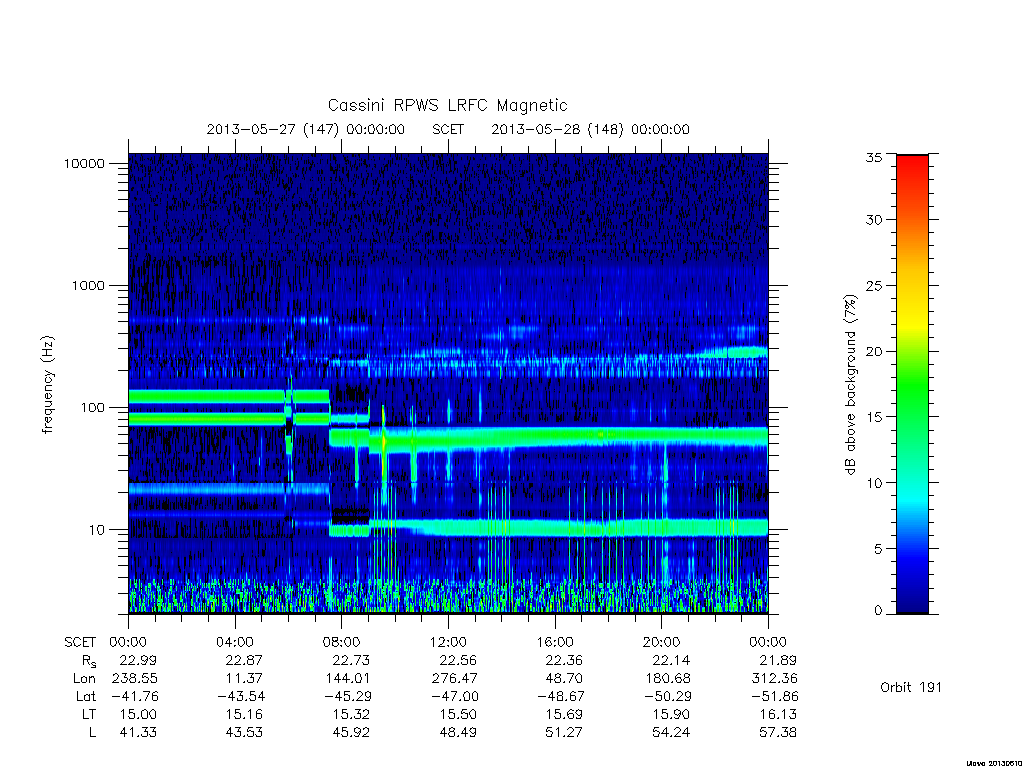The height and width of the screenshot is (768, 1024).
Task: Click the L-shell value '54.24'
Action: [671, 732]
